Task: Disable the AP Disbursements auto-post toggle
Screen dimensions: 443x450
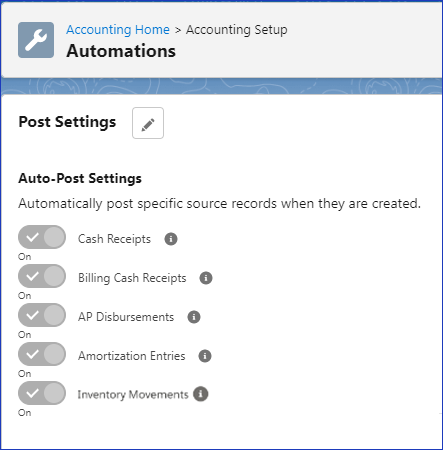Action: coord(42,315)
